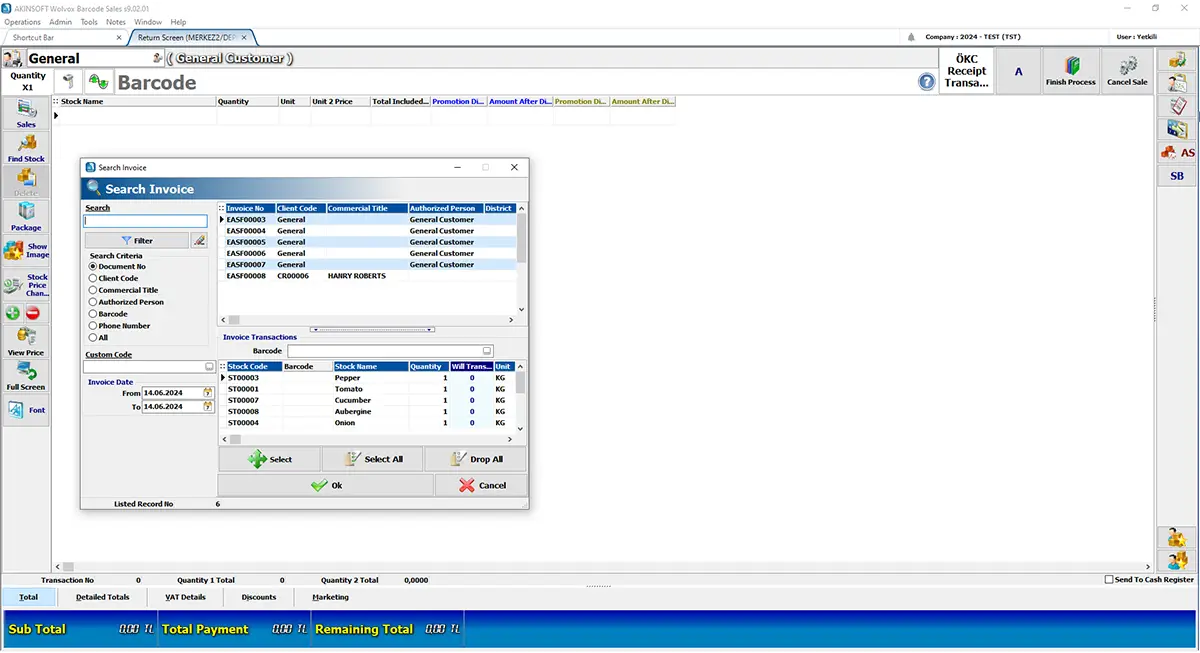Image resolution: width=1200 pixels, height=653 pixels.
Task: Click the Filter button
Action: click(136, 240)
